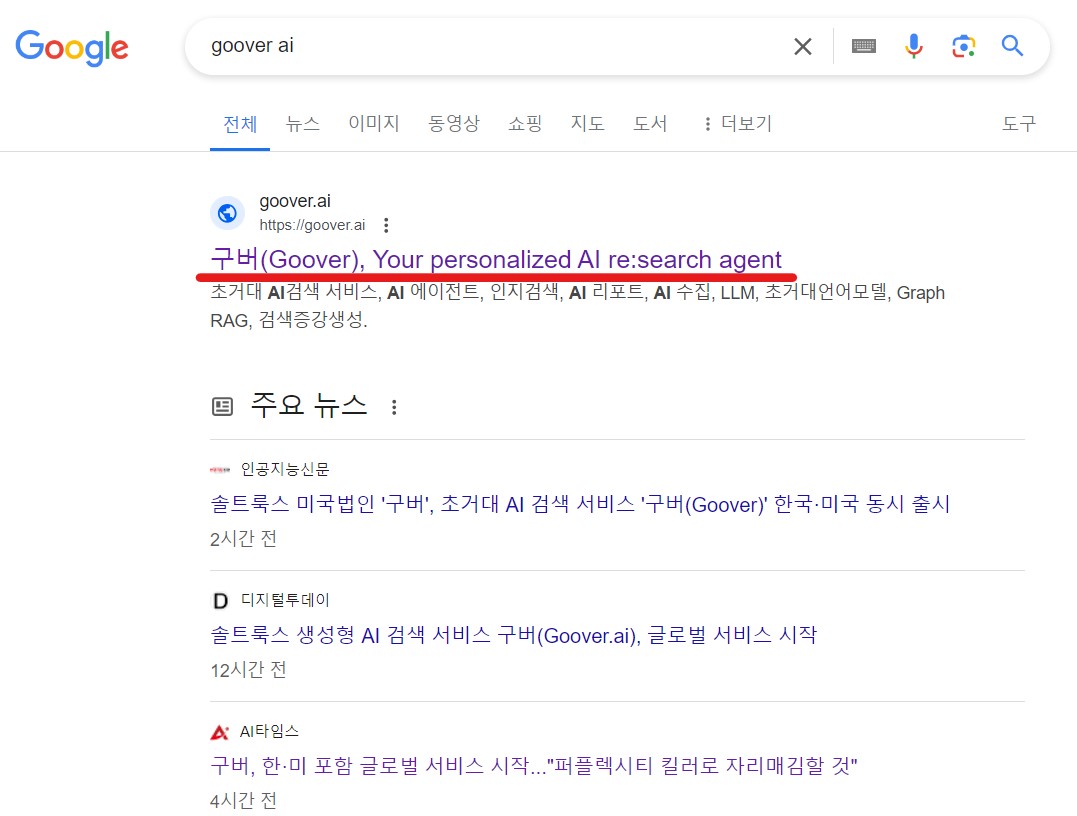
Task: Click the 디지털투데이 D logo
Action: (x=220, y=601)
